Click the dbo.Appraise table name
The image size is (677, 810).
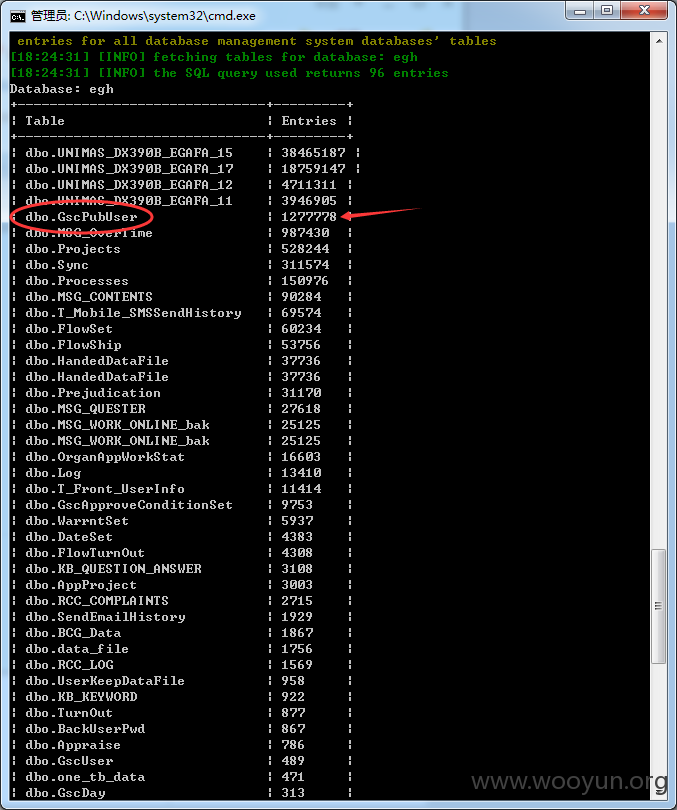point(73,745)
